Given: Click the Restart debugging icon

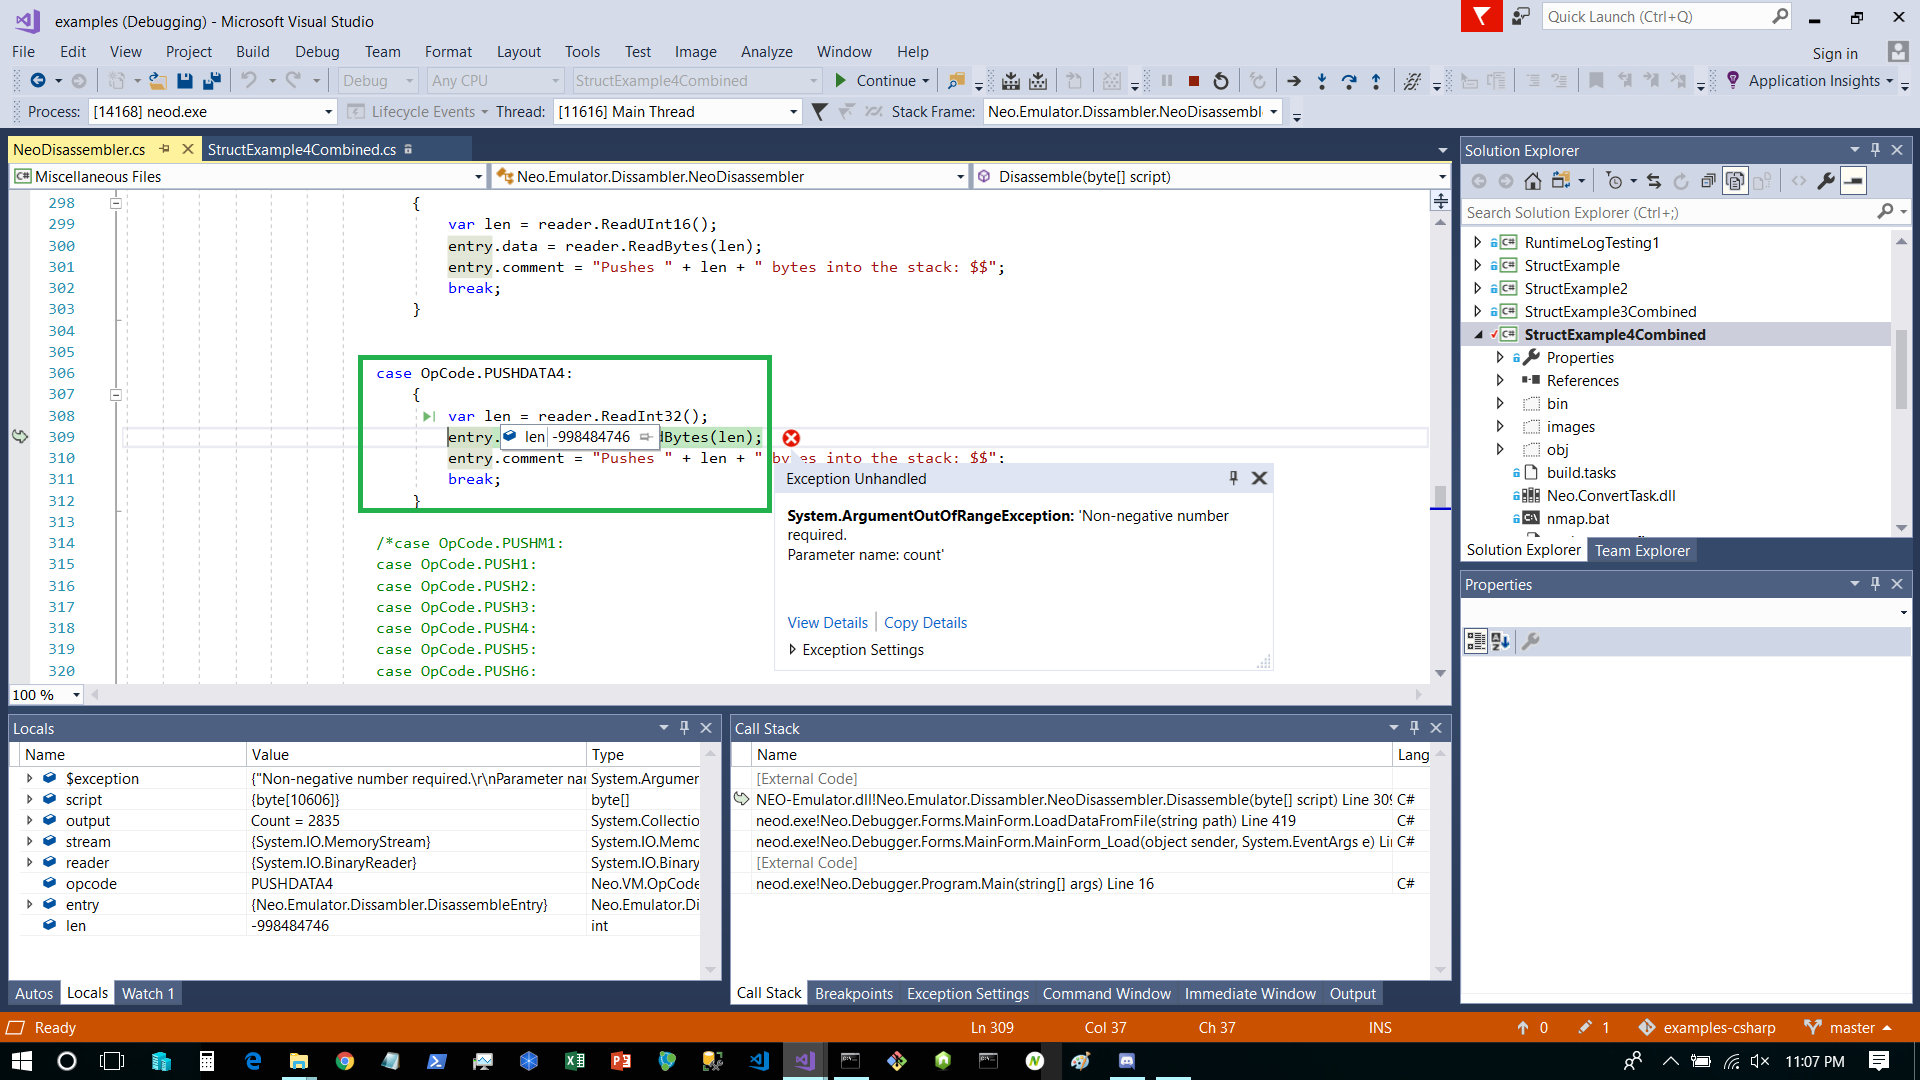Looking at the screenshot, I should pyautogui.click(x=1221, y=81).
